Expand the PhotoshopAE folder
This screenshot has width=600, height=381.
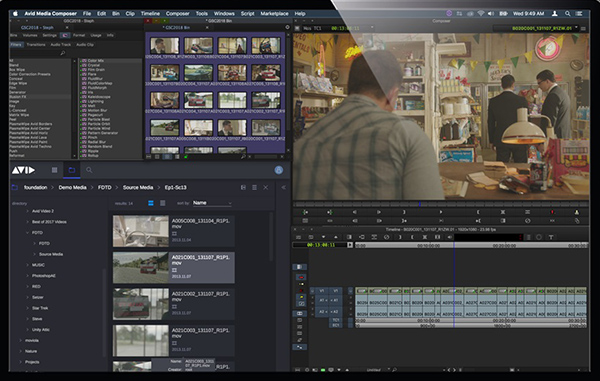point(28,276)
